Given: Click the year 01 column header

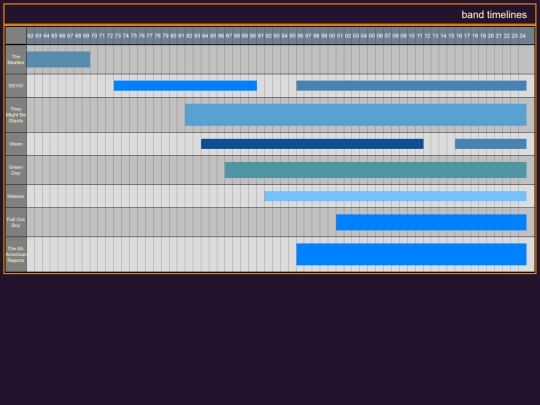Looking at the screenshot, I should (340, 36).
